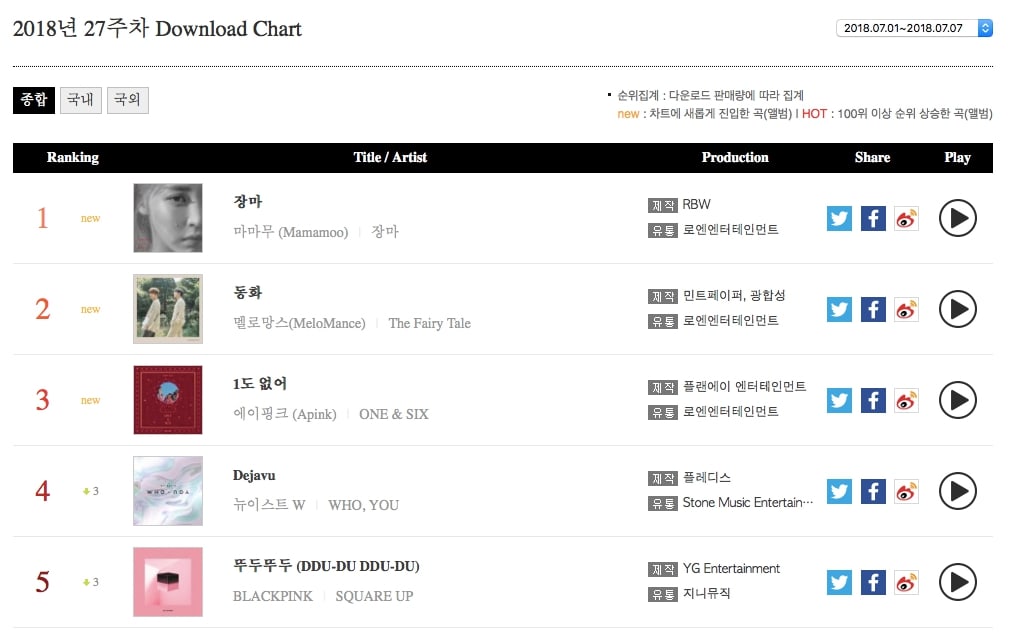Select the 종합 chart tab
Image resolution: width=1010 pixels, height=637 pixels.
point(34,100)
